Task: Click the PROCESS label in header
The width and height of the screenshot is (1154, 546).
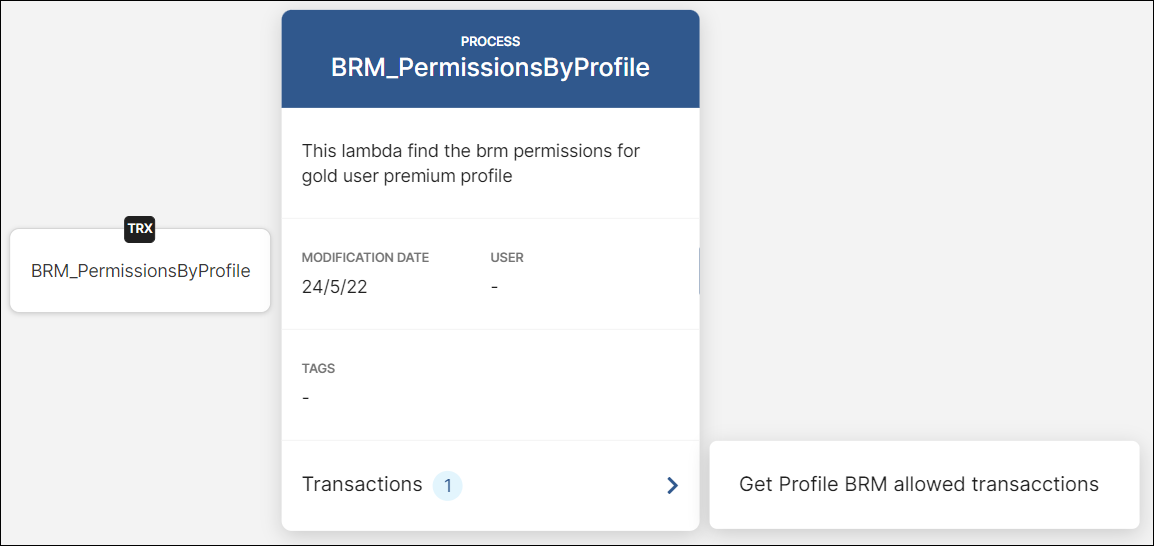Action: coord(490,42)
